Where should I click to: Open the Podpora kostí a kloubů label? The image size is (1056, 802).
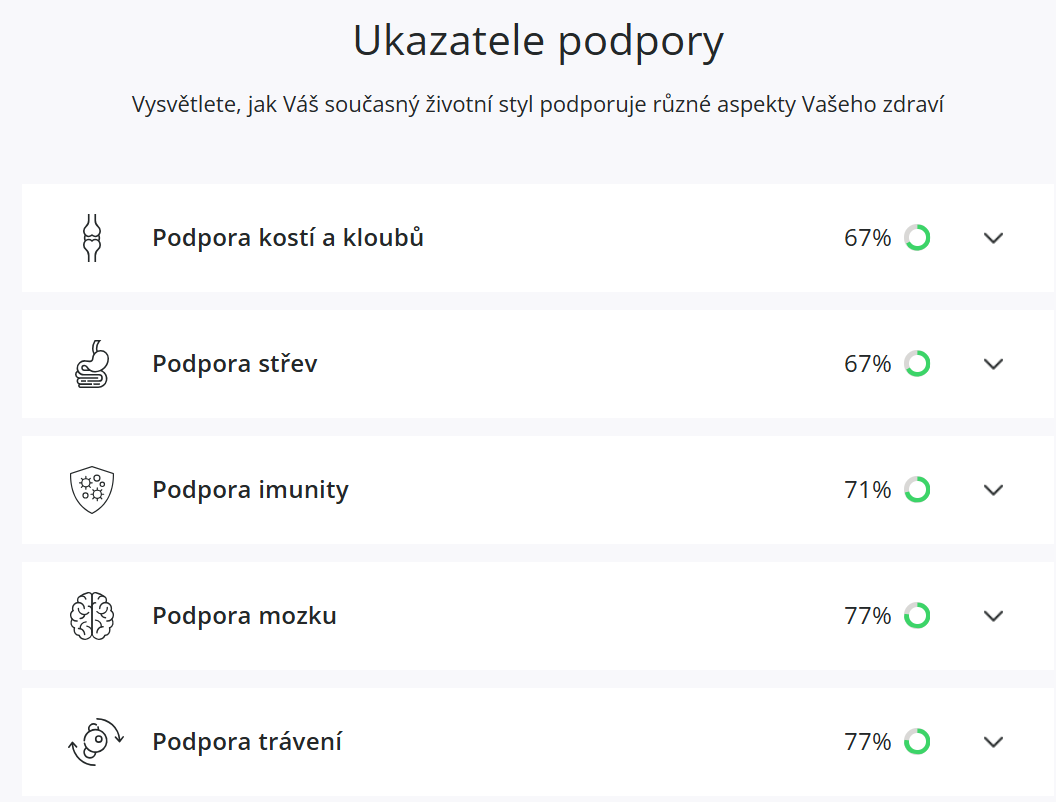pos(288,238)
